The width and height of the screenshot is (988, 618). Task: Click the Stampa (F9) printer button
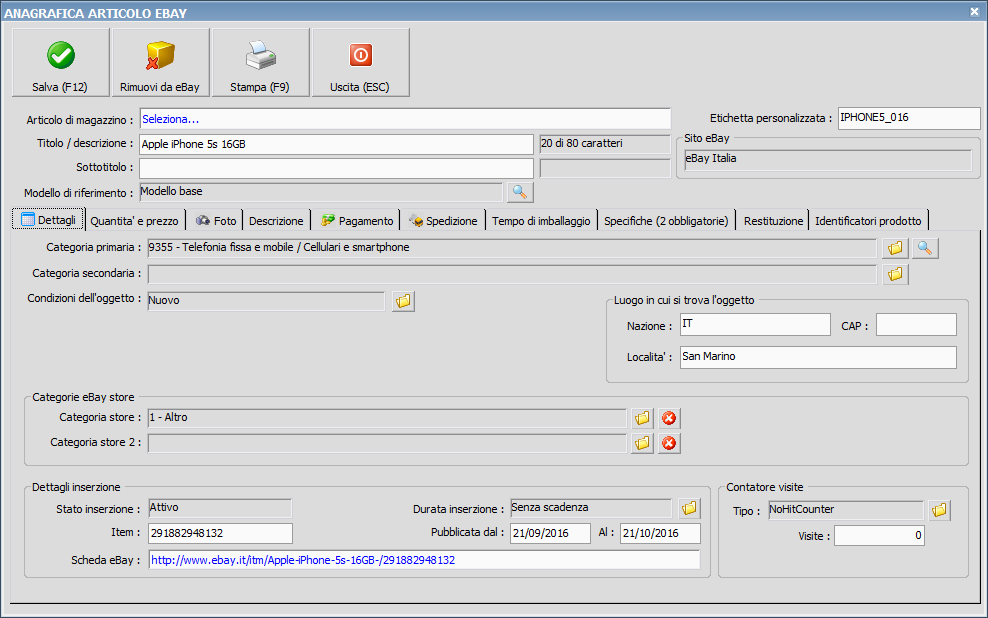pos(260,62)
